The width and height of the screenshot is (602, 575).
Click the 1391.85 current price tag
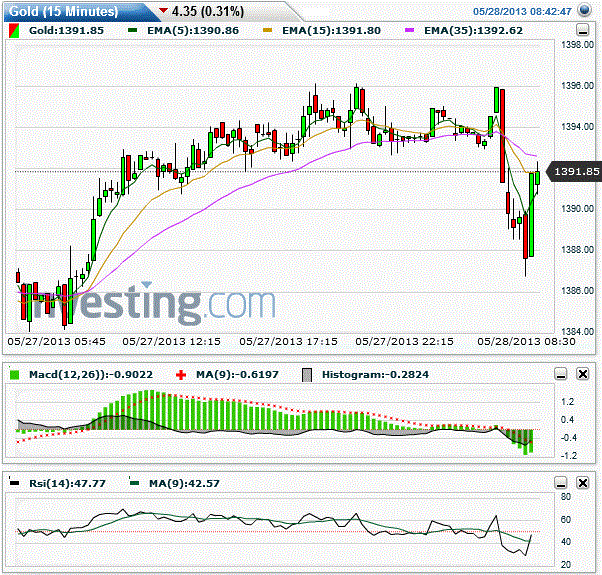575,171
